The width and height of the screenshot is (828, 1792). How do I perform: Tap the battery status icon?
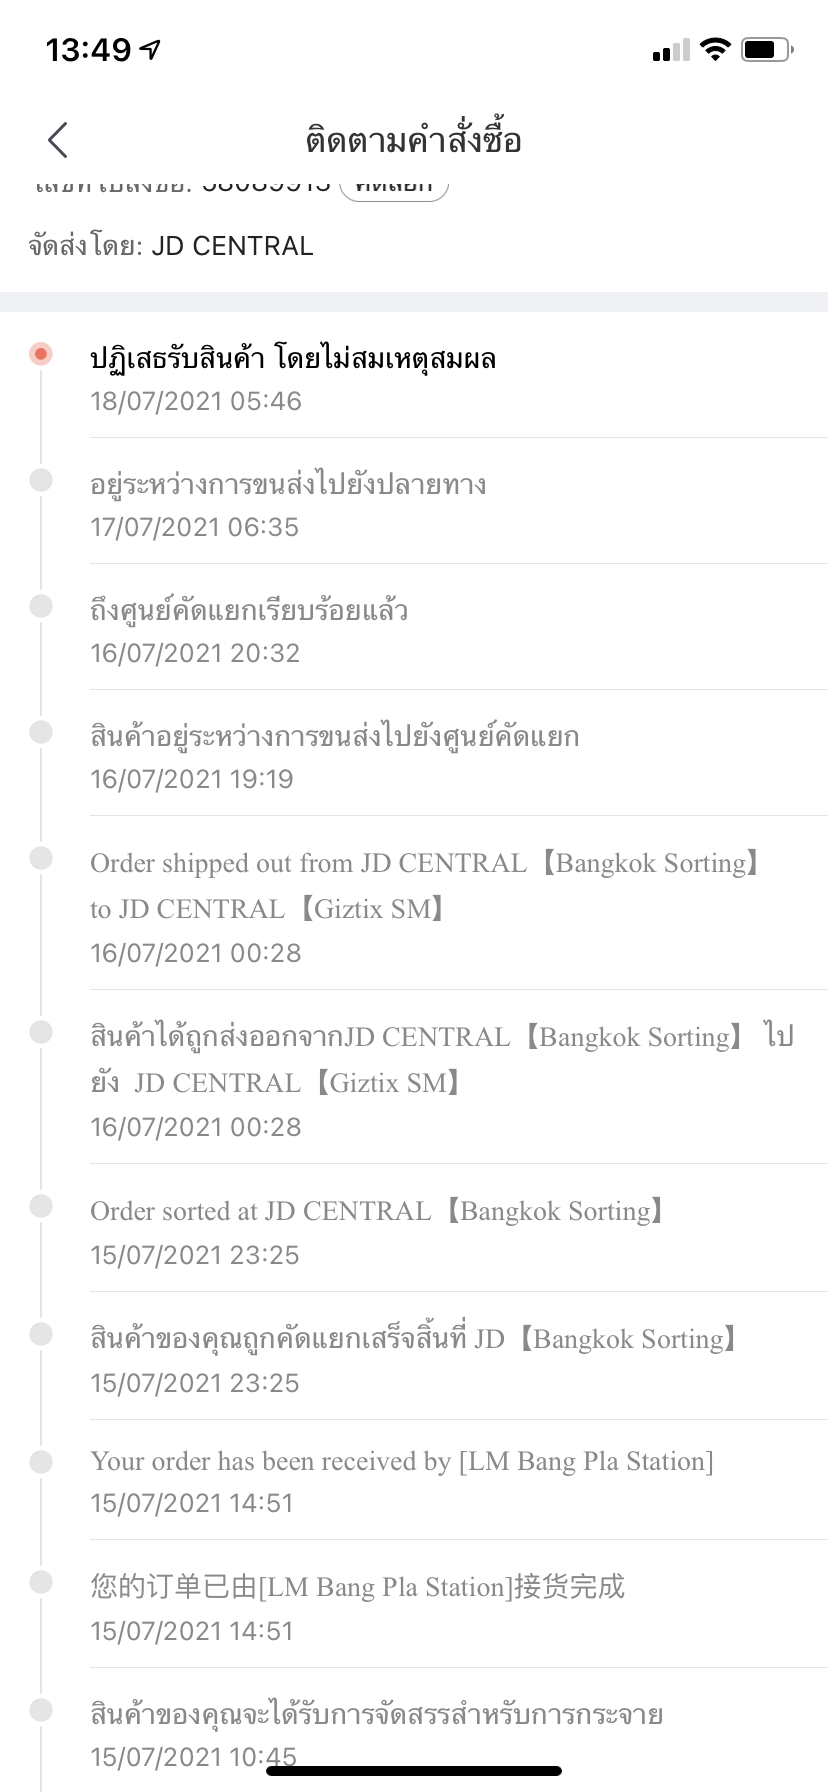(x=767, y=49)
